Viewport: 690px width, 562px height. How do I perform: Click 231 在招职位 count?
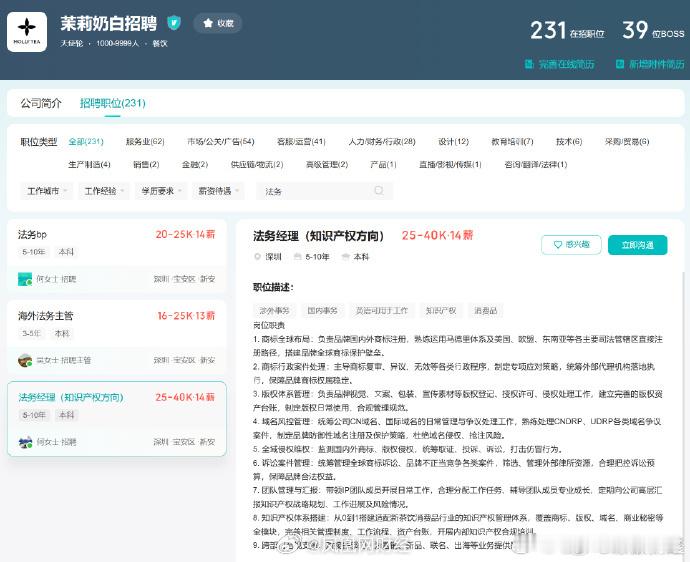point(567,31)
